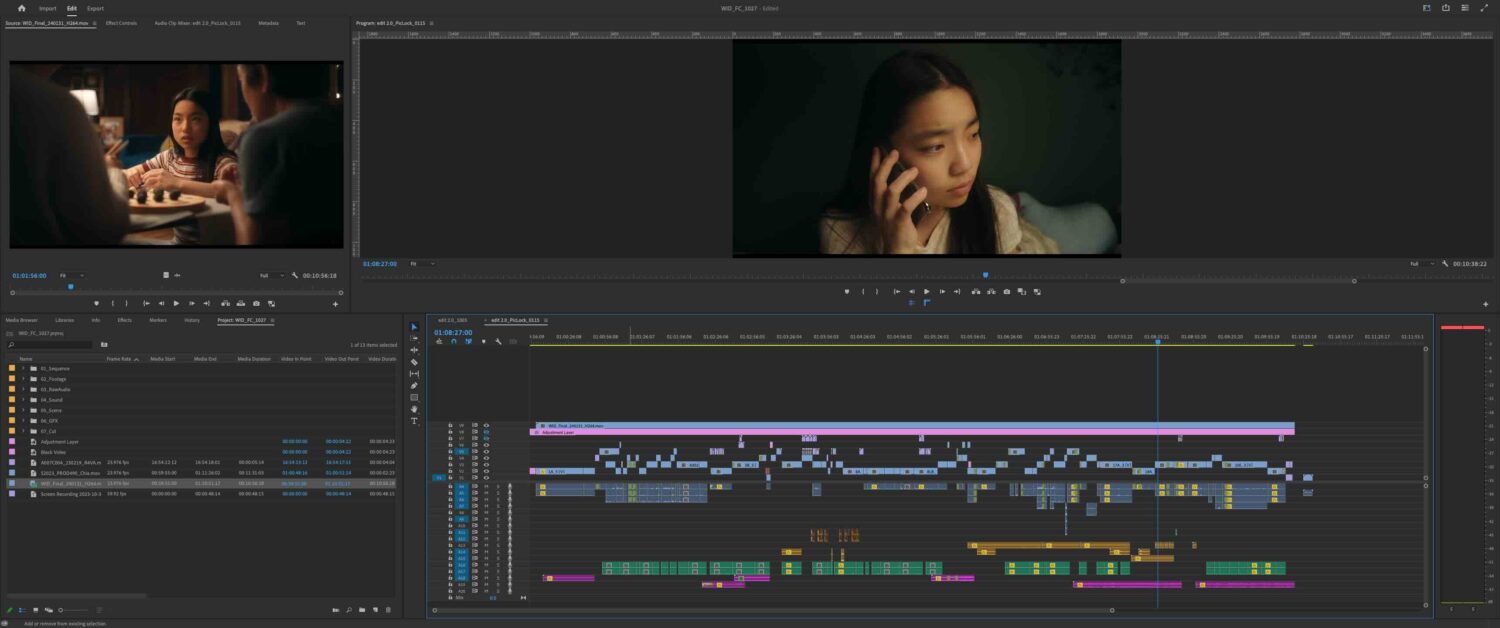
Task: Expand the 02_Footage bin
Action: point(23,379)
